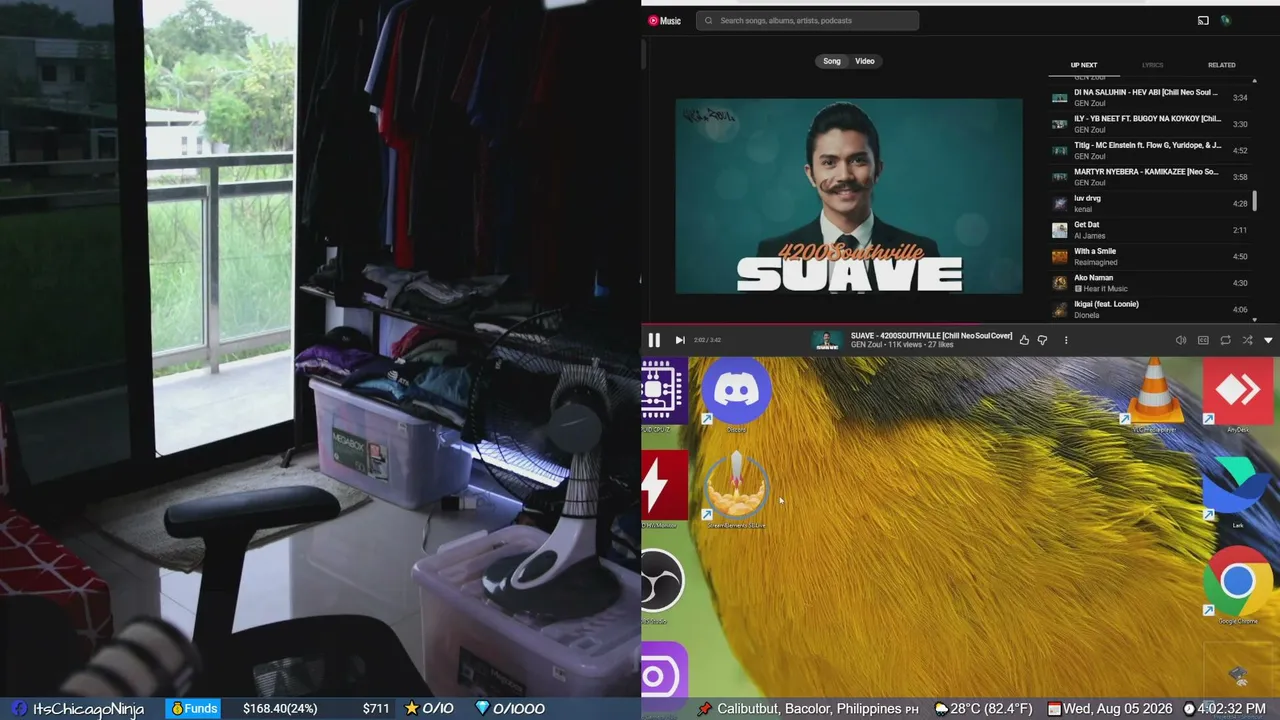This screenshot has height=720, width=1280.
Task: Switch to Song mode
Action: click(832, 61)
